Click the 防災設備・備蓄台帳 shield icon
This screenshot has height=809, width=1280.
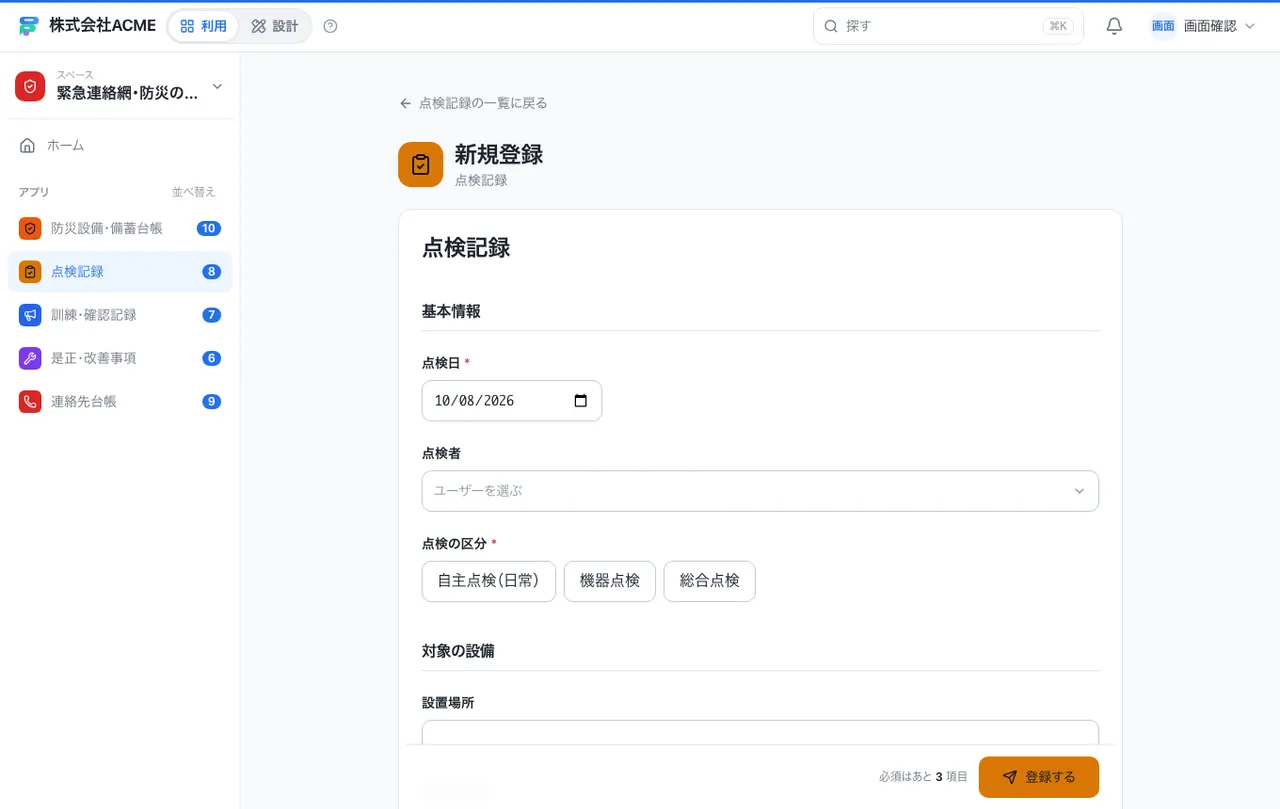coord(30,228)
